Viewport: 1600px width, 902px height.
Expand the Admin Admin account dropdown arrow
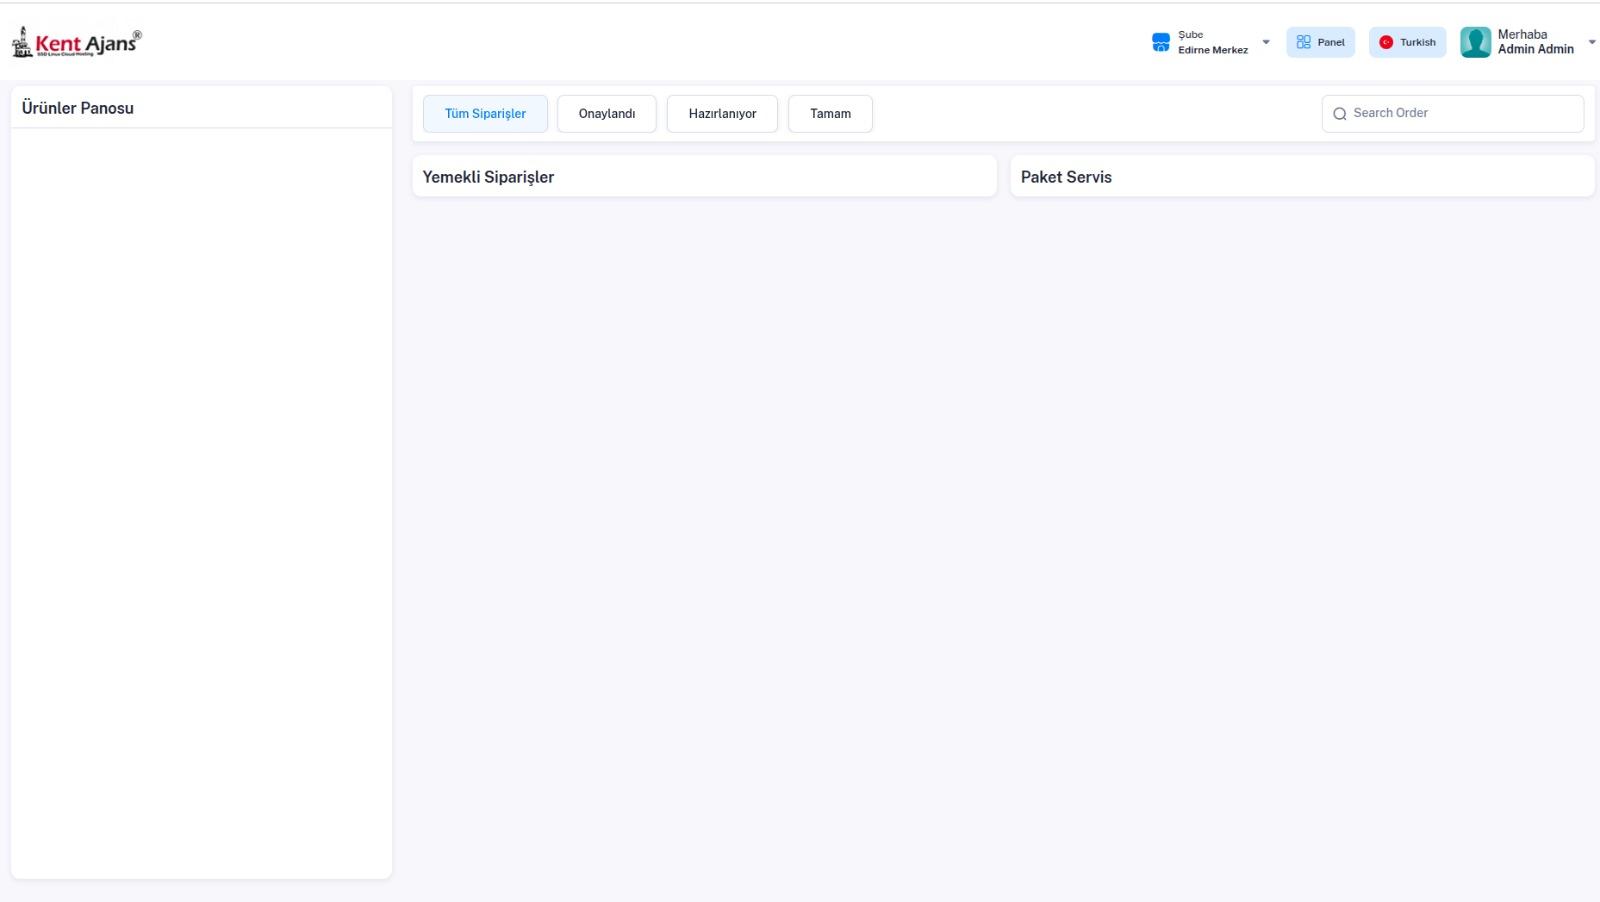(x=1592, y=42)
